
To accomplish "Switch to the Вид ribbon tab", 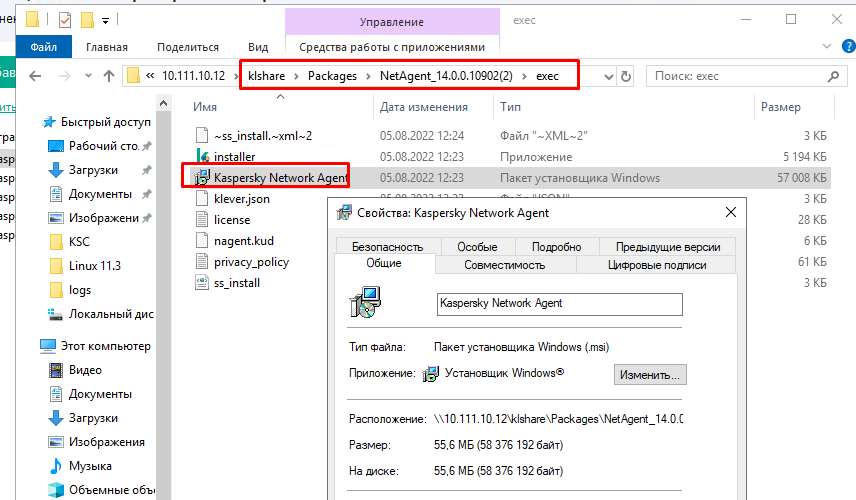I will [x=258, y=47].
